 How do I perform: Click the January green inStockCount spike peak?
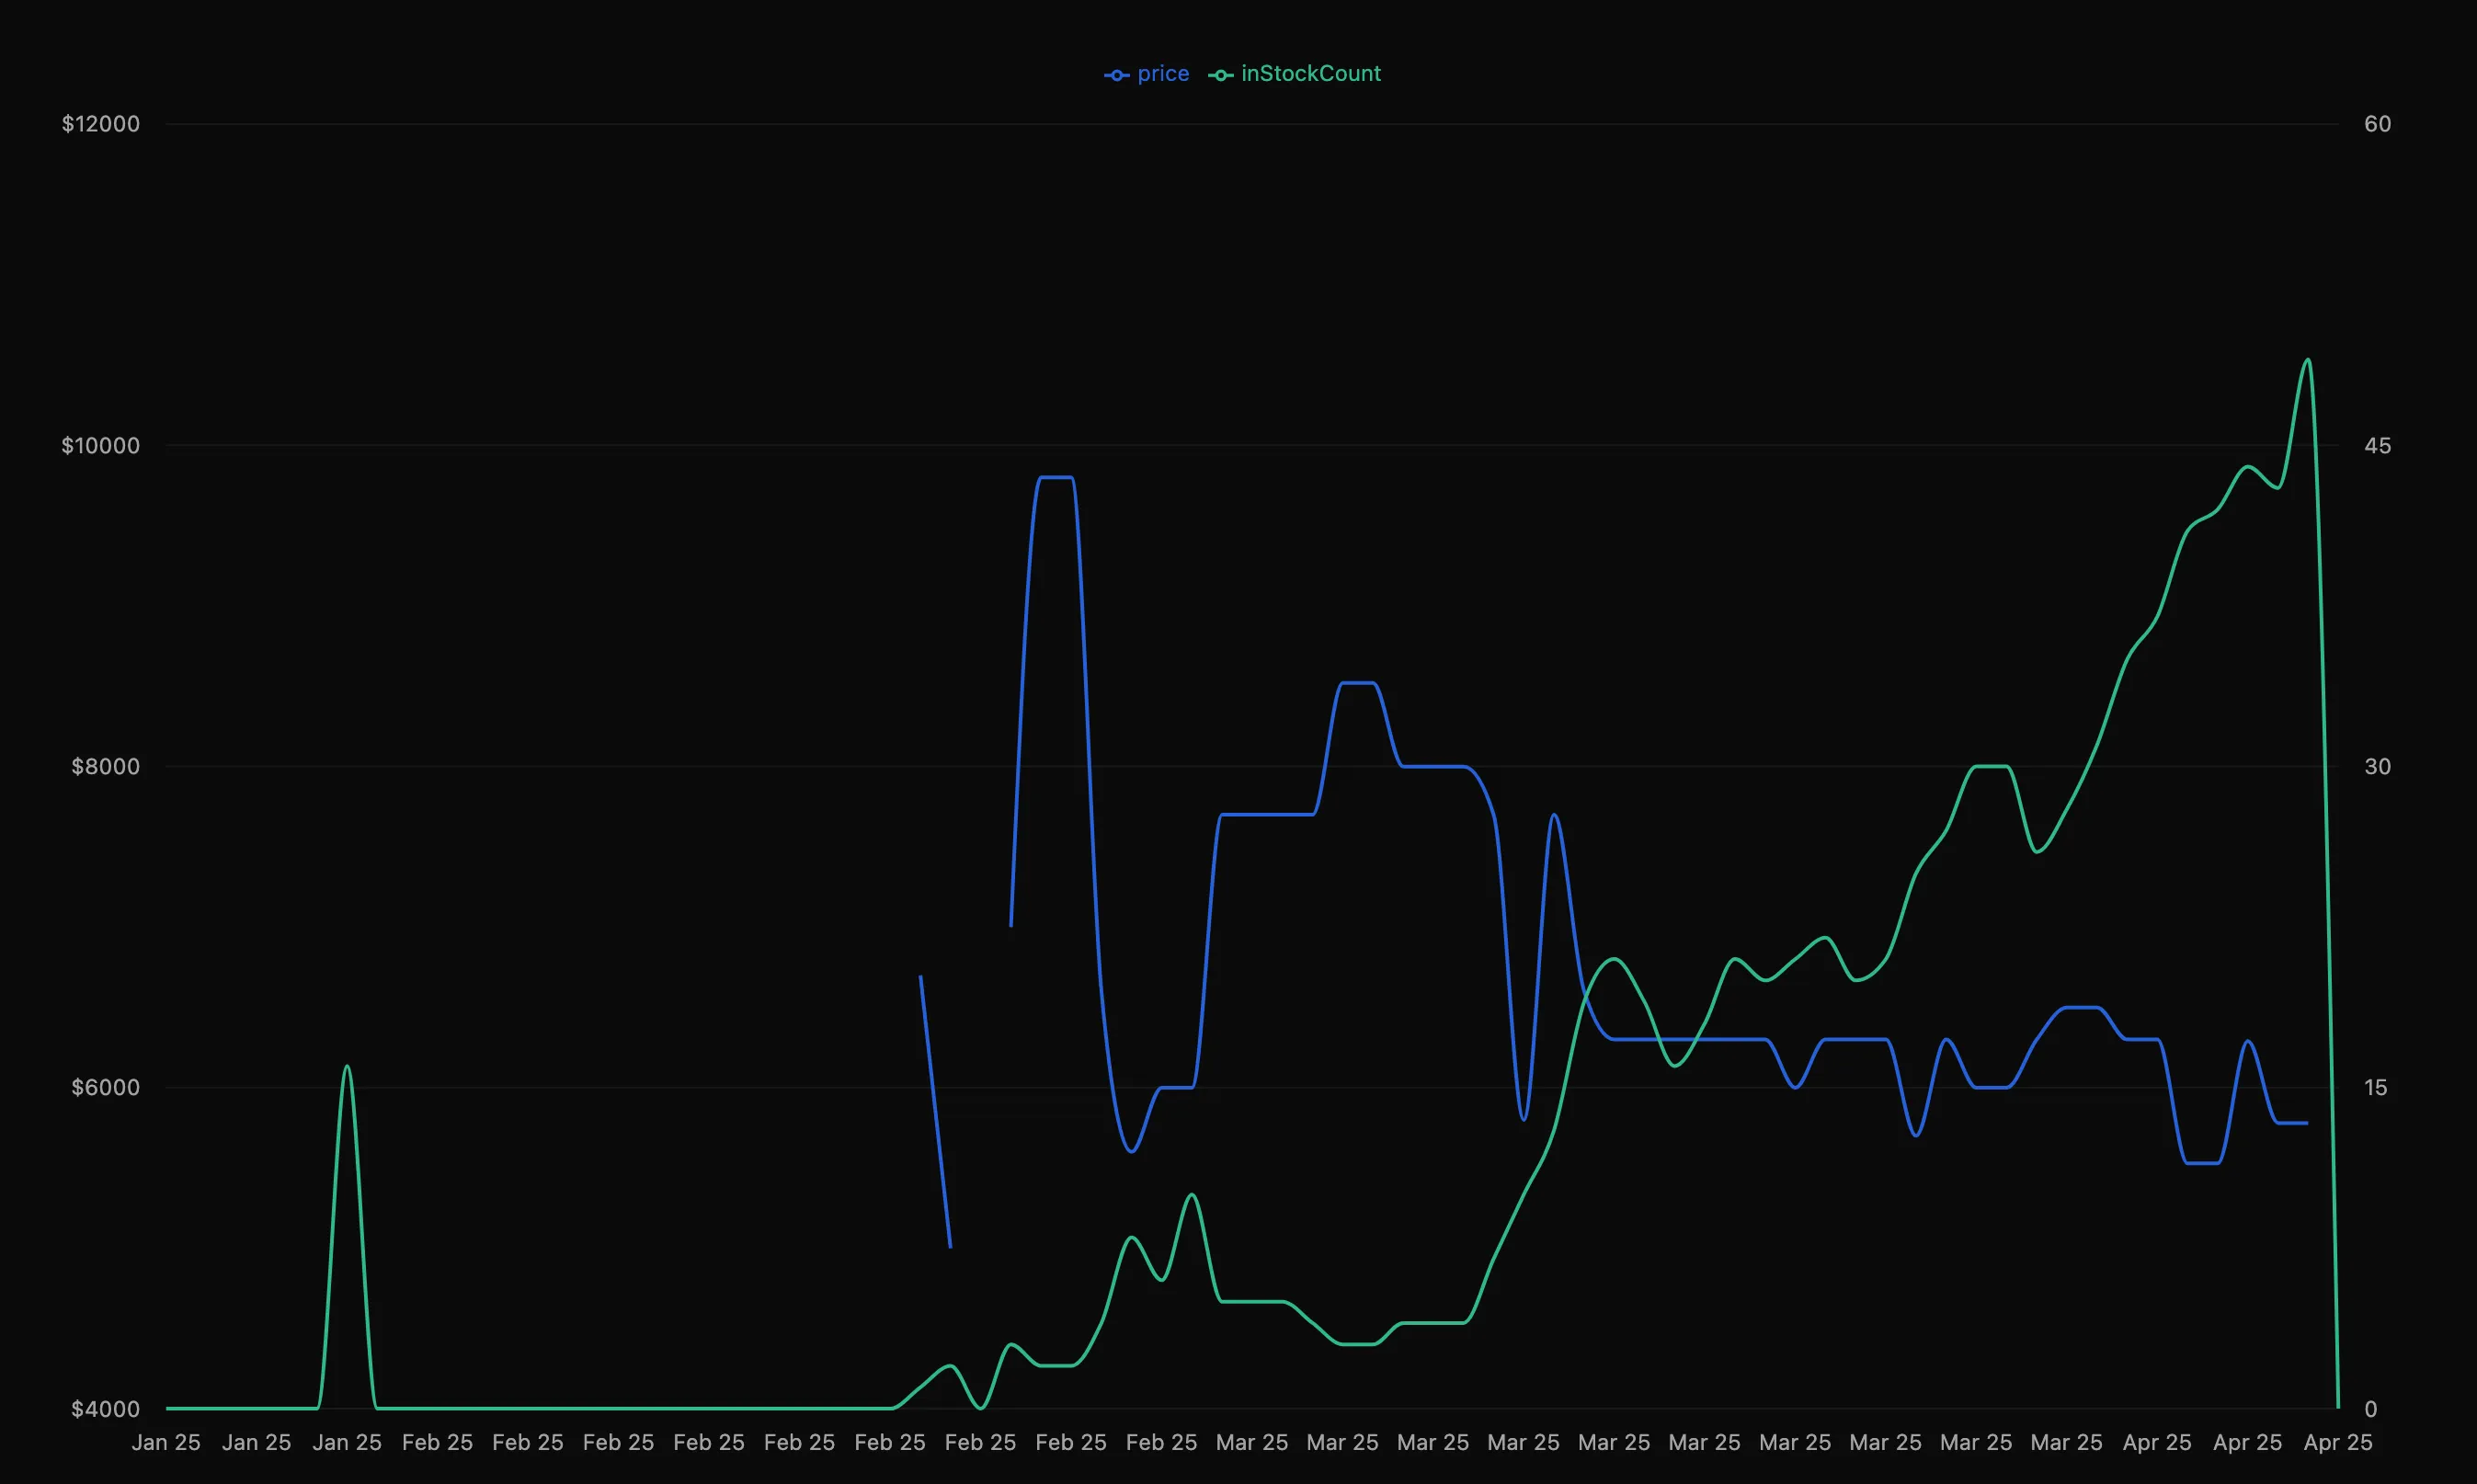(347, 1067)
